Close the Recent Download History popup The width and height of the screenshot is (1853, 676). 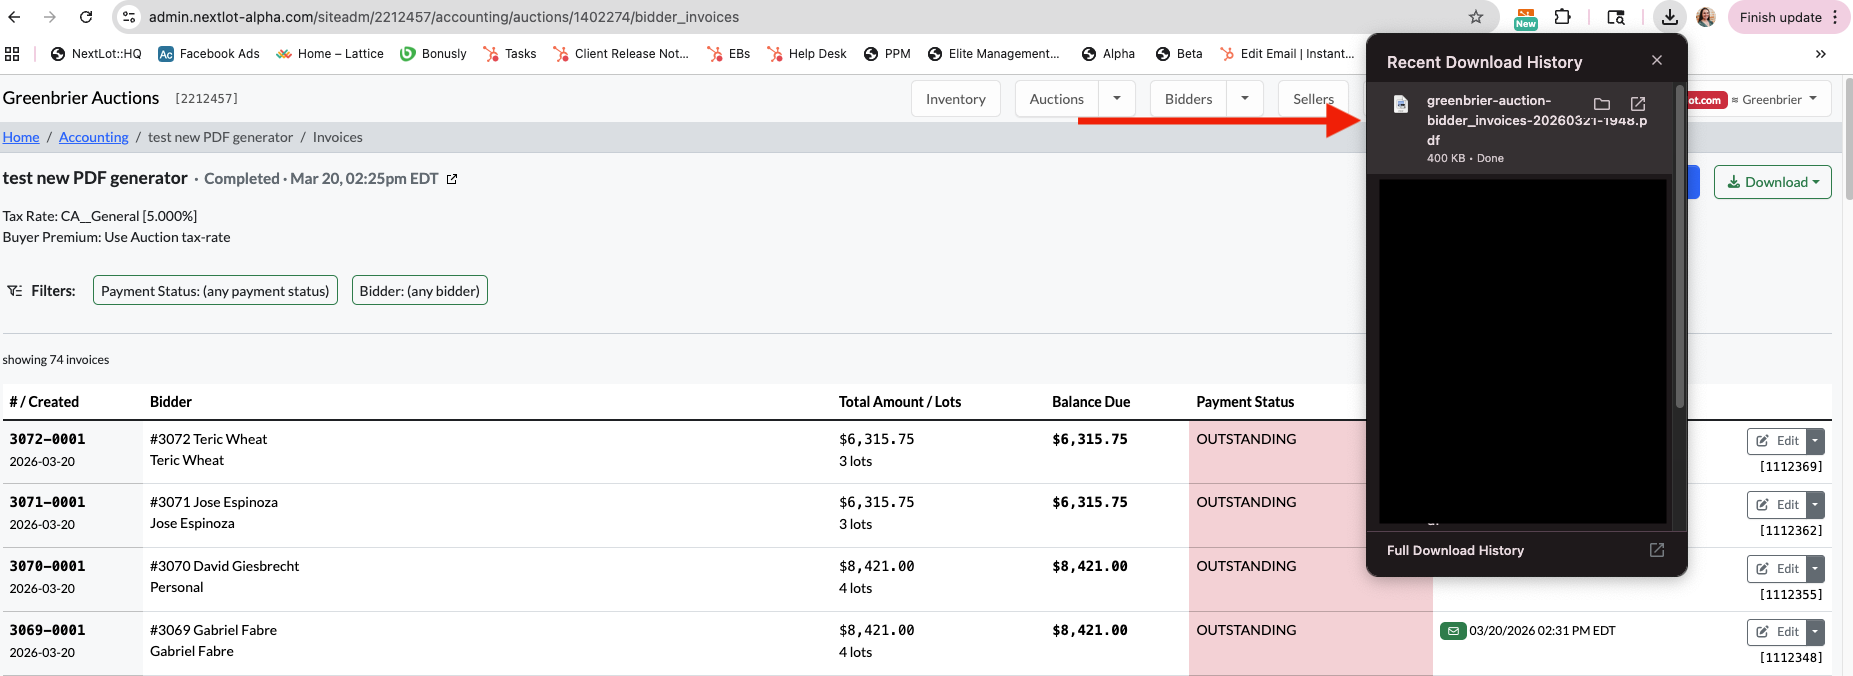pyautogui.click(x=1657, y=61)
